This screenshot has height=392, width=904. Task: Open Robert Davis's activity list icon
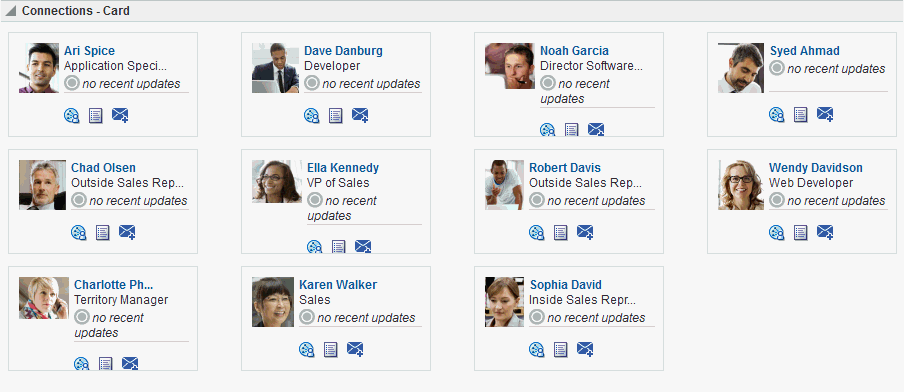click(x=561, y=233)
